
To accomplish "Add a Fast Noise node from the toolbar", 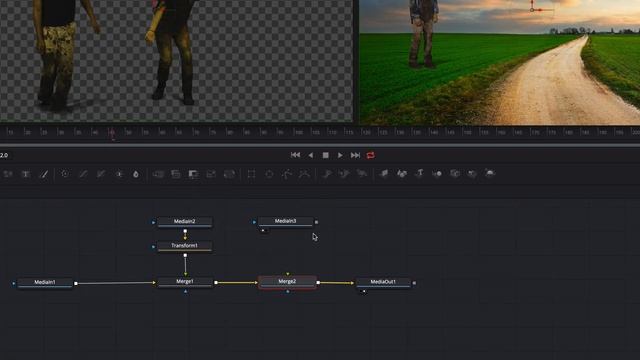I will pyautogui.click(x=8, y=174).
